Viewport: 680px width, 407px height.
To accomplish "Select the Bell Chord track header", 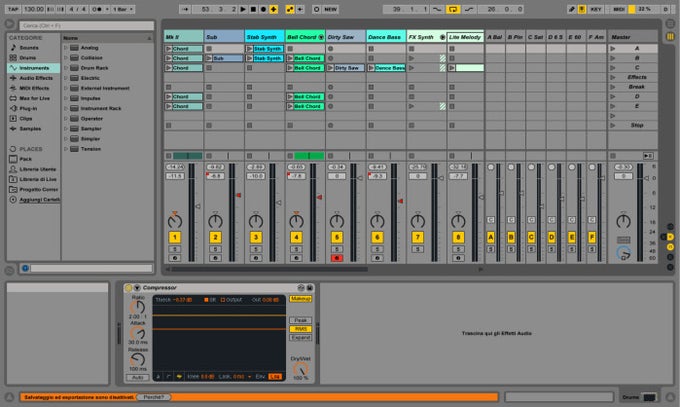I will tap(305, 37).
